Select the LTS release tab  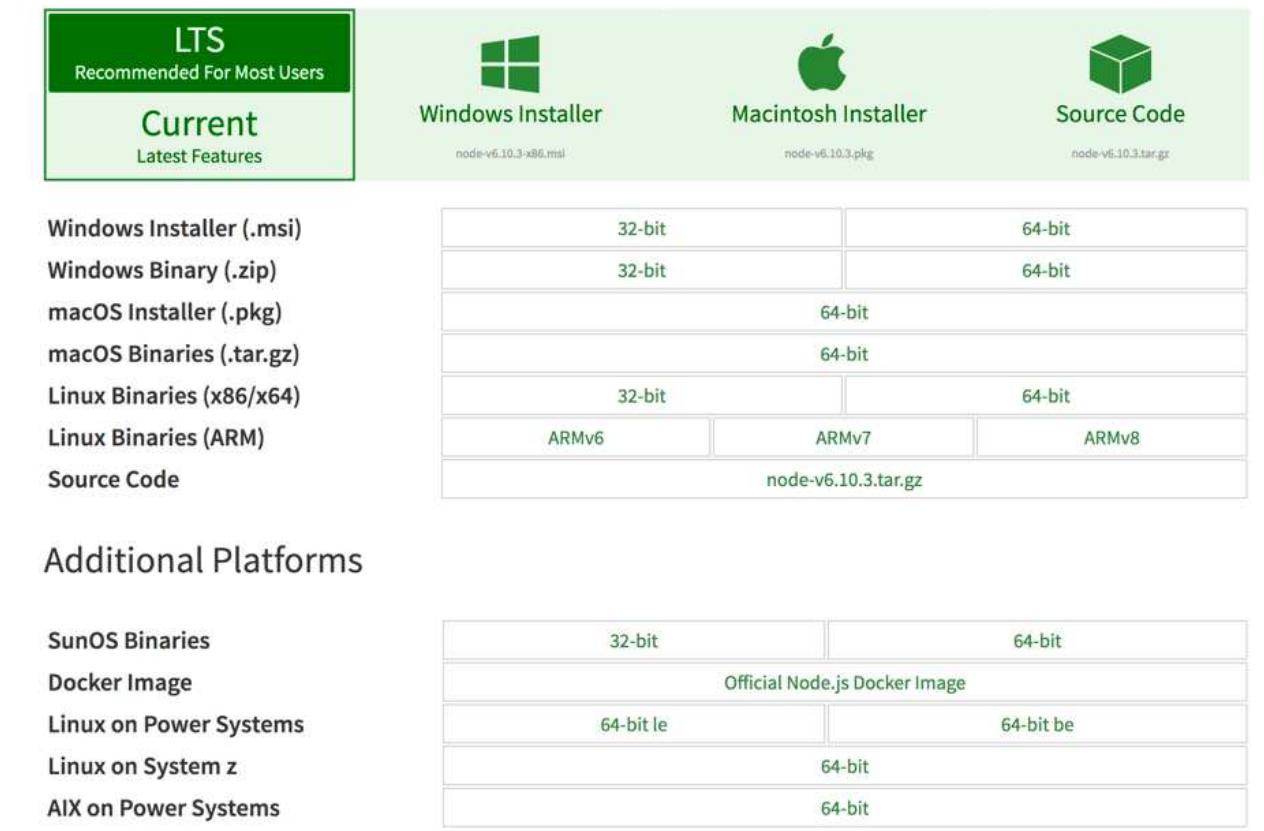coord(200,53)
